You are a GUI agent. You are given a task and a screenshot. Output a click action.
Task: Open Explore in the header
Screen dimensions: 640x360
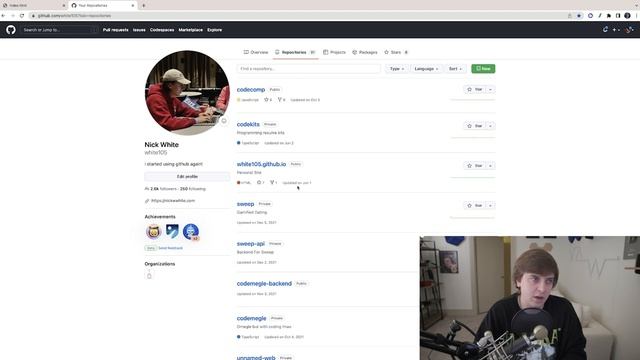click(214, 30)
